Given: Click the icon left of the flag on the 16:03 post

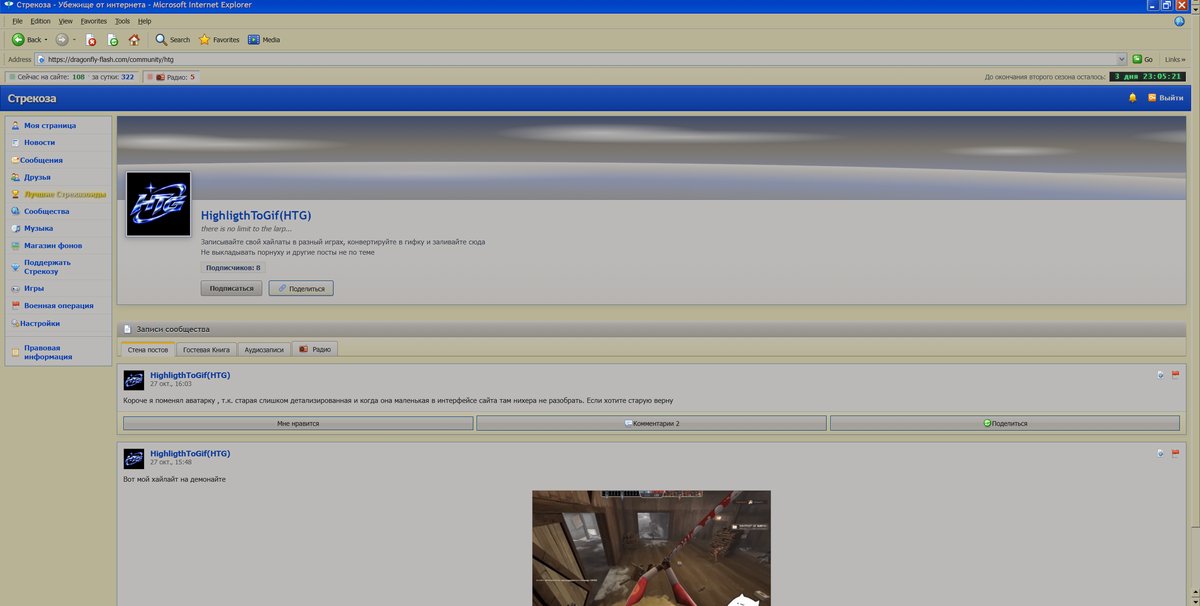Looking at the screenshot, I should pyautogui.click(x=1160, y=375).
